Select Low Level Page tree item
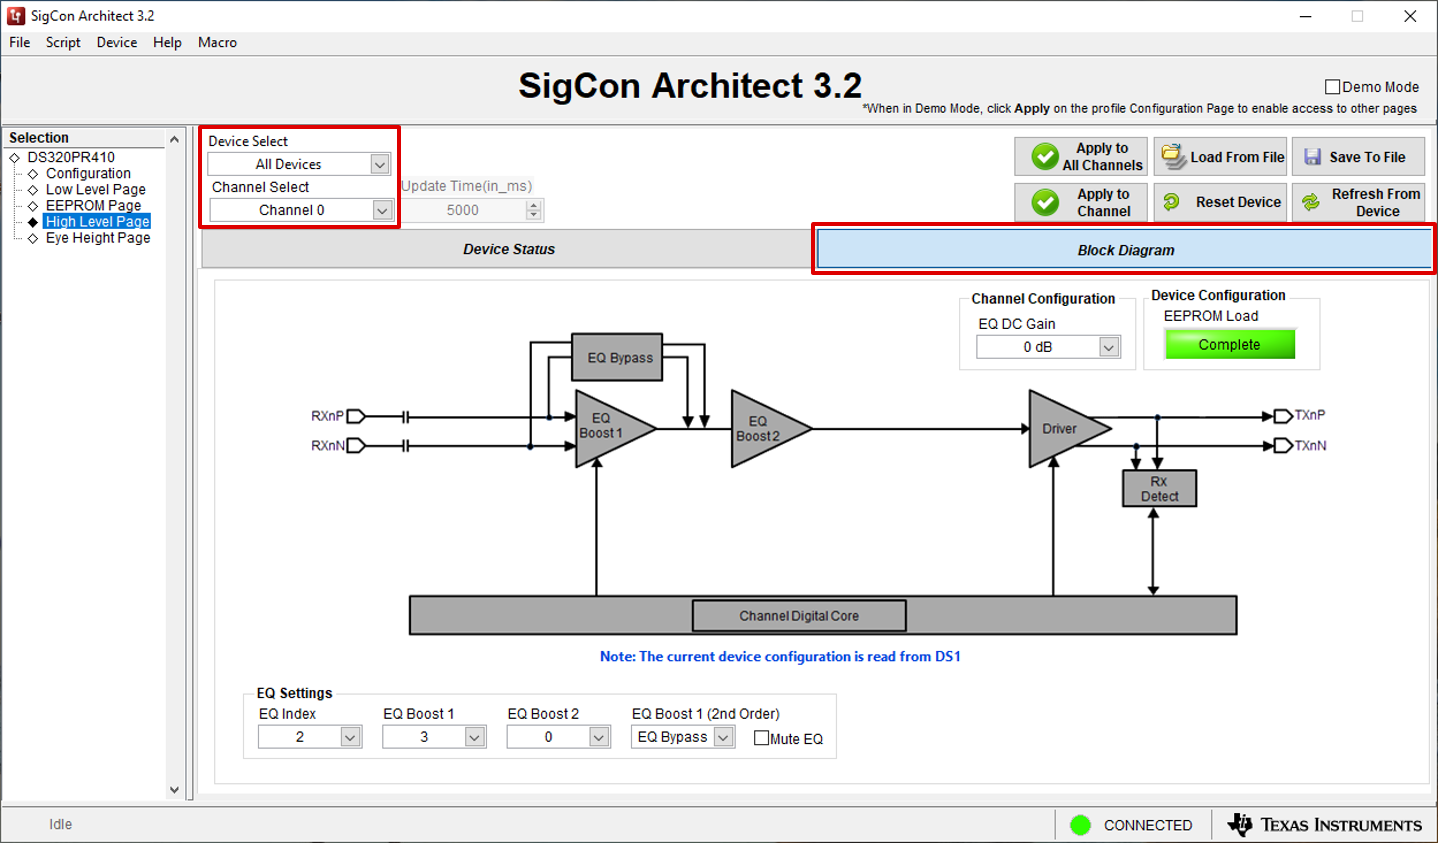The height and width of the screenshot is (843, 1438). tap(95, 189)
